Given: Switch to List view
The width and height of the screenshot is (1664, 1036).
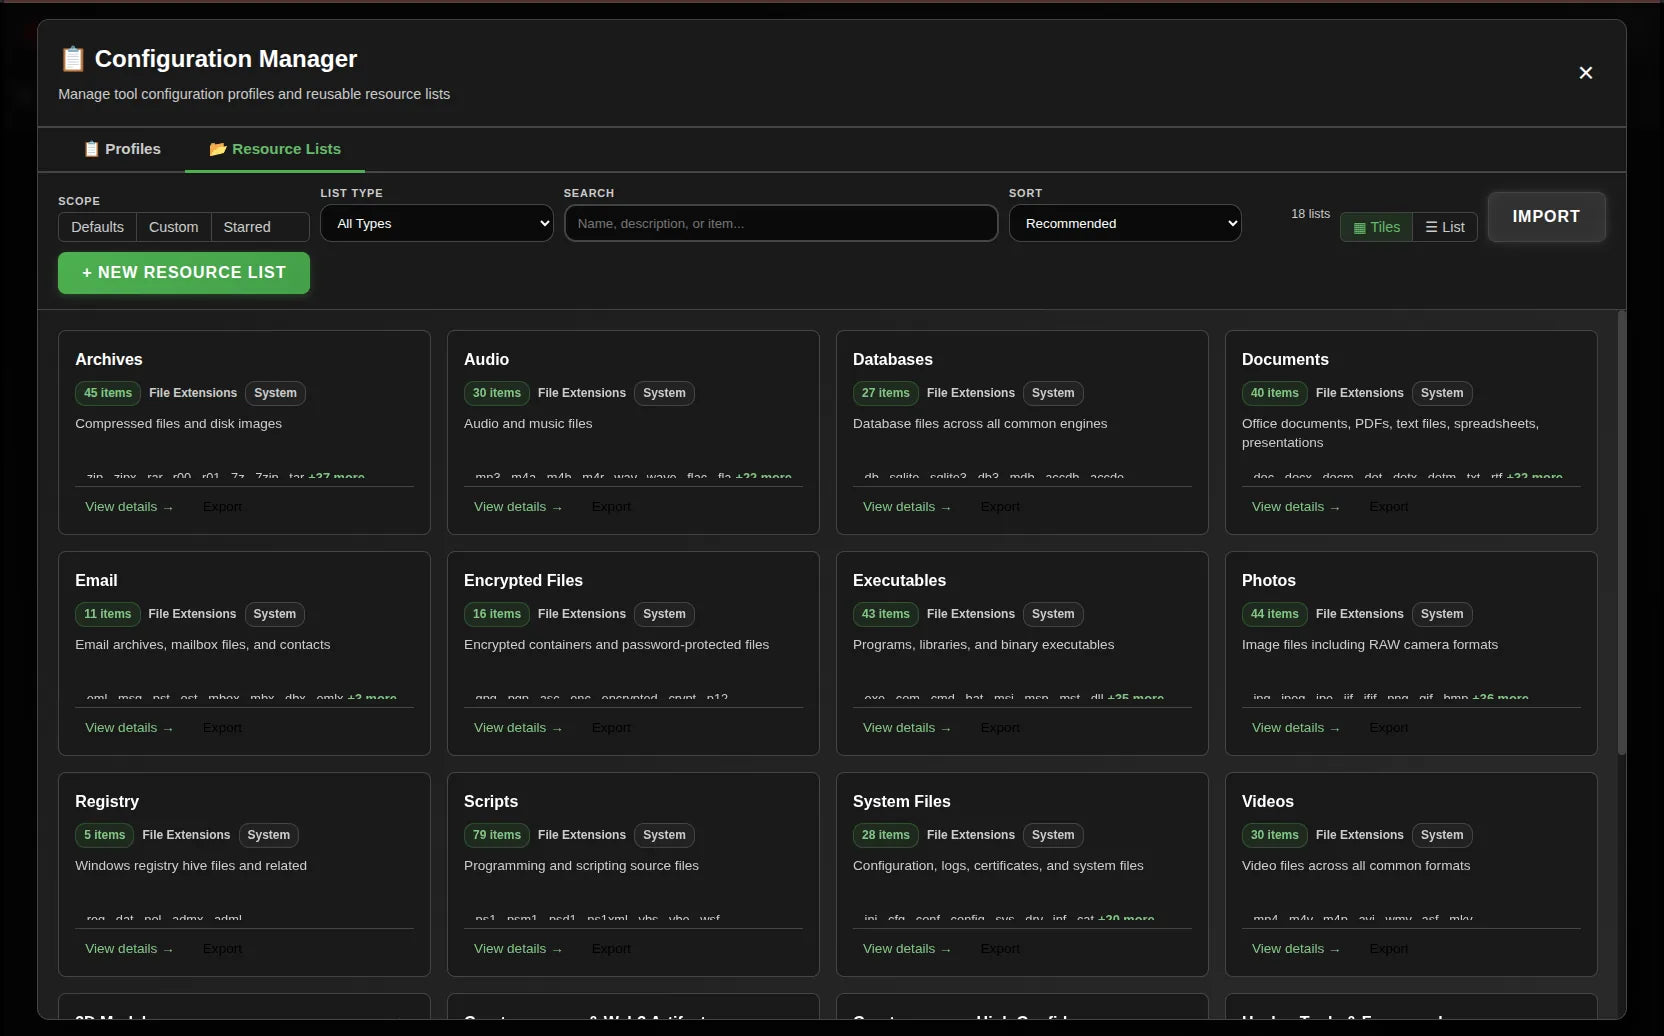Looking at the screenshot, I should (x=1445, y=227).
